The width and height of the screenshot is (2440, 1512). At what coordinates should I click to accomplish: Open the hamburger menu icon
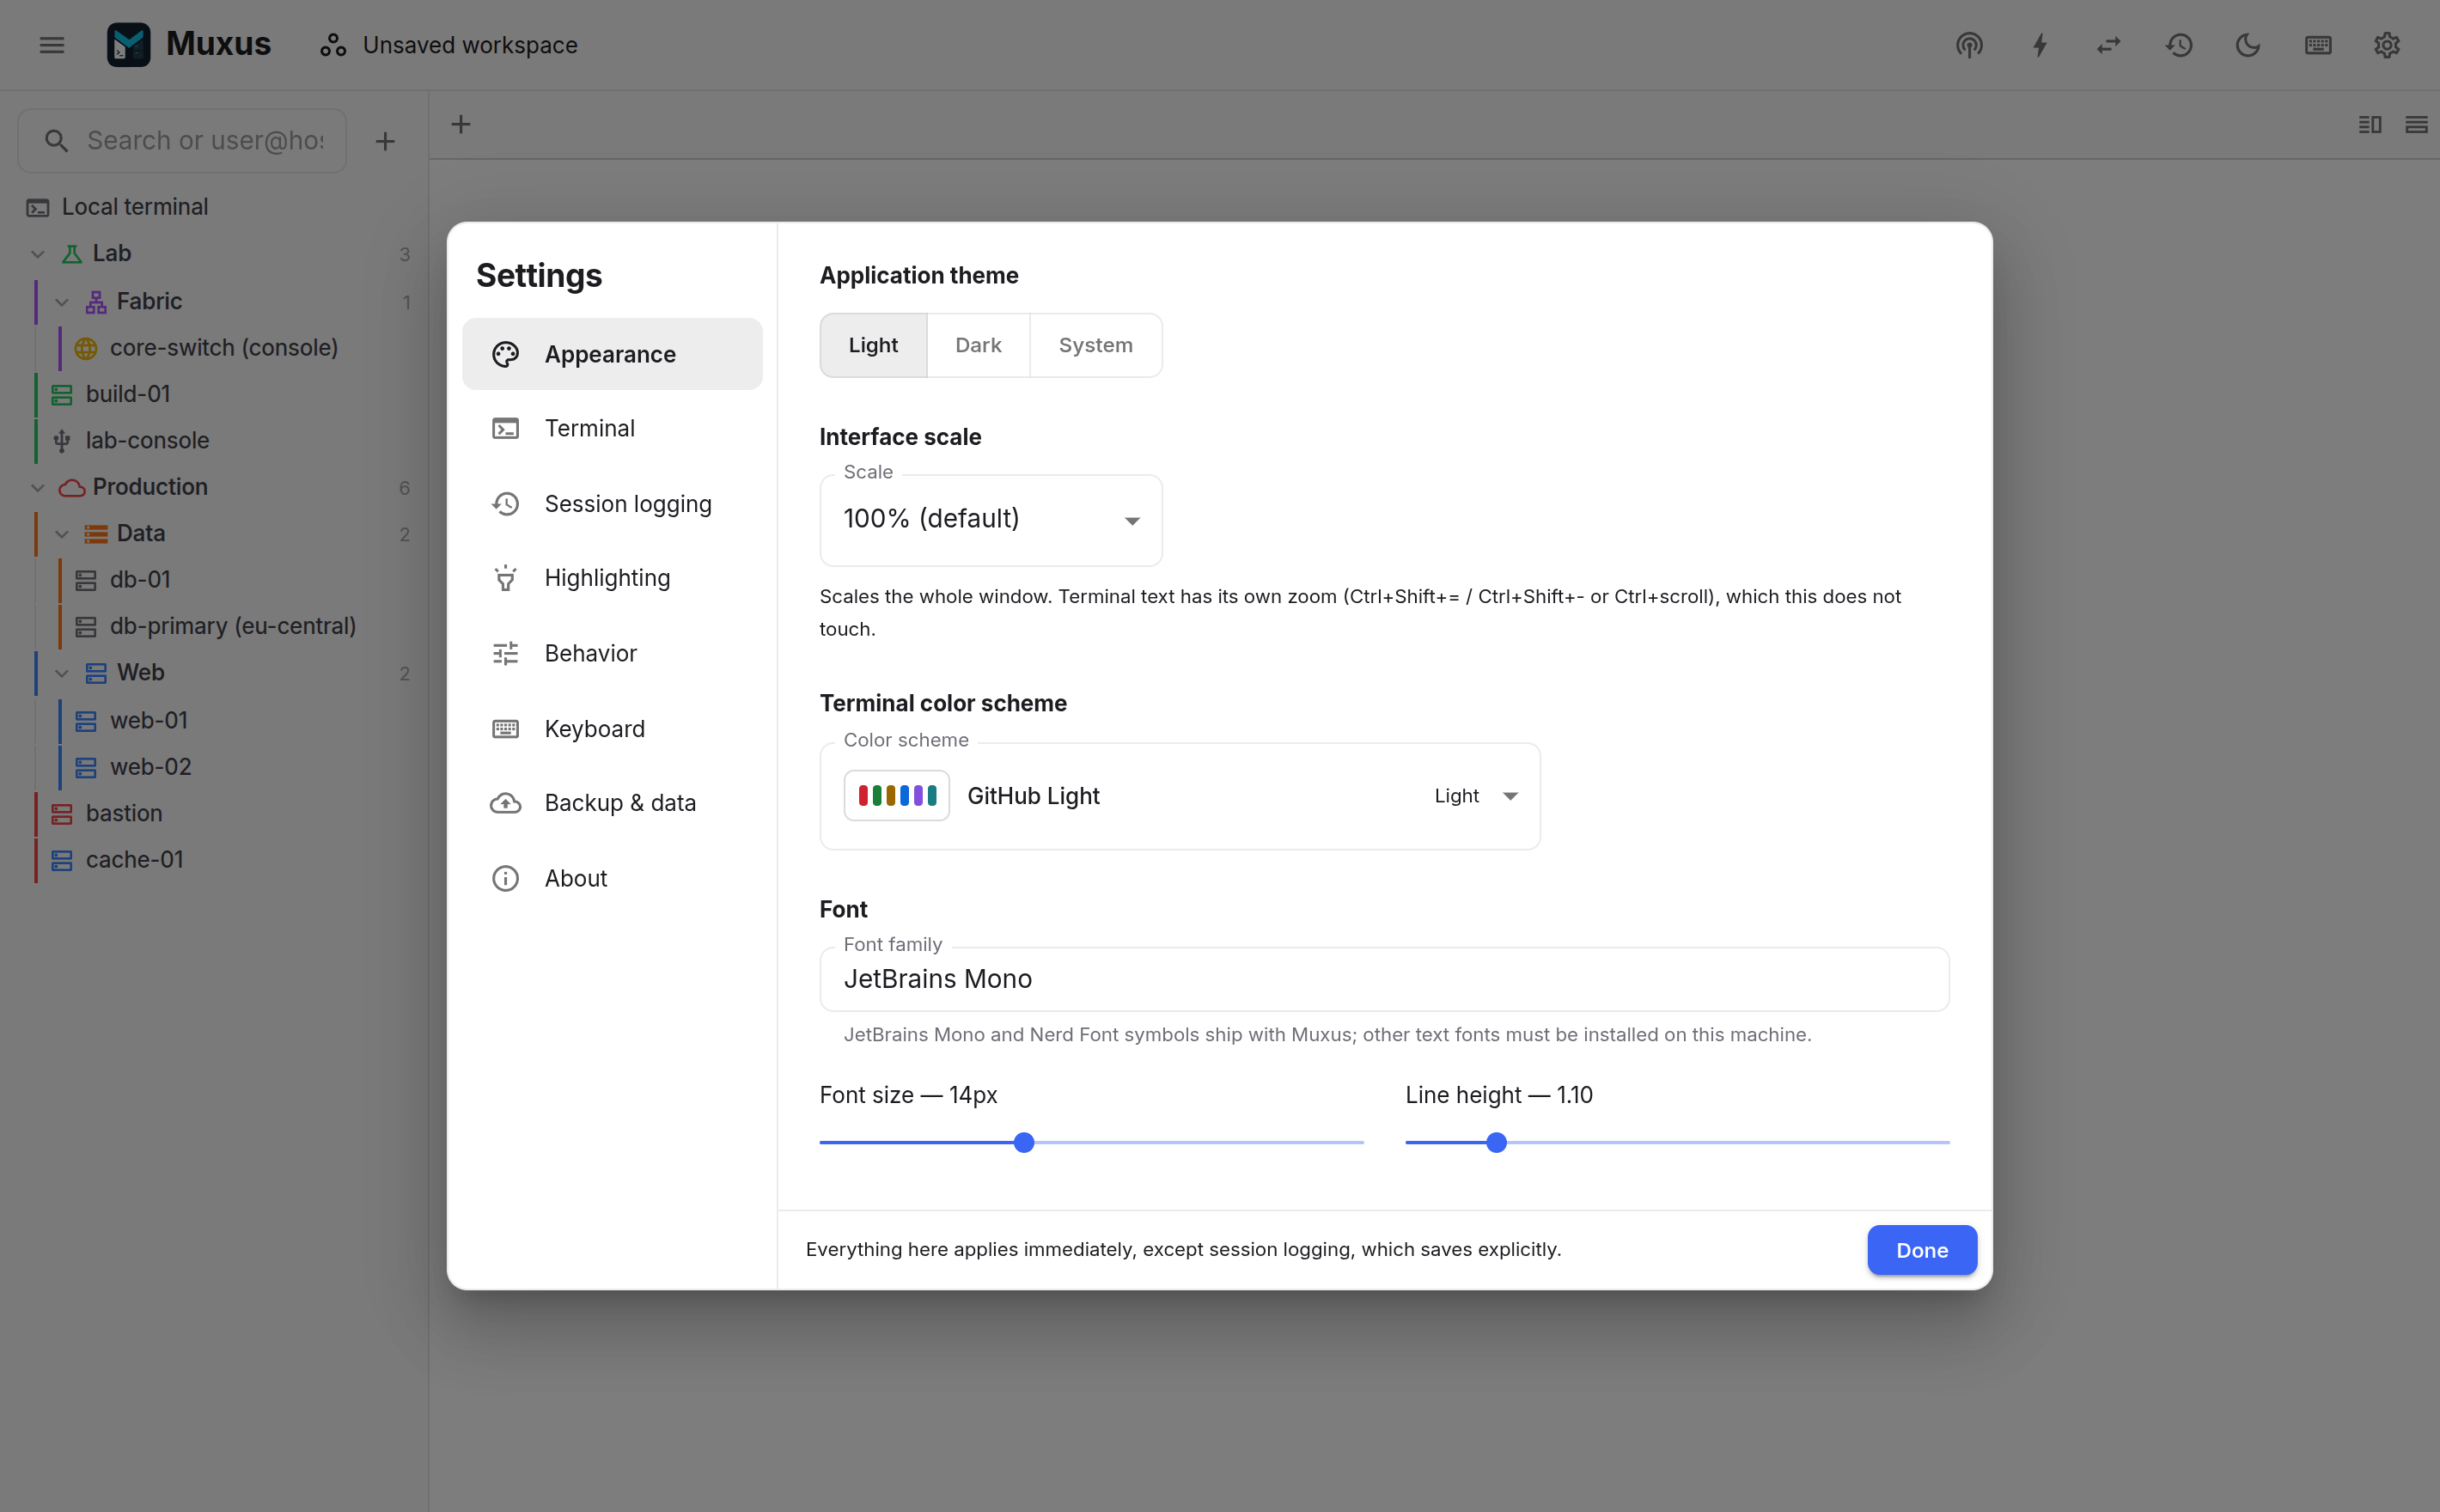[x=52, y=45]
